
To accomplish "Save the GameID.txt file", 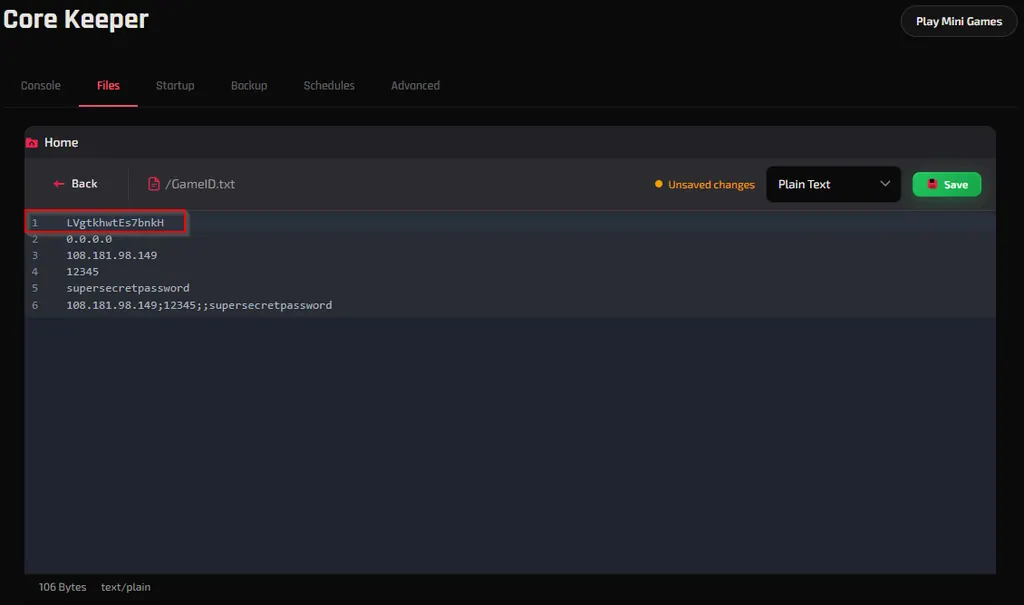I will (947, 184).
